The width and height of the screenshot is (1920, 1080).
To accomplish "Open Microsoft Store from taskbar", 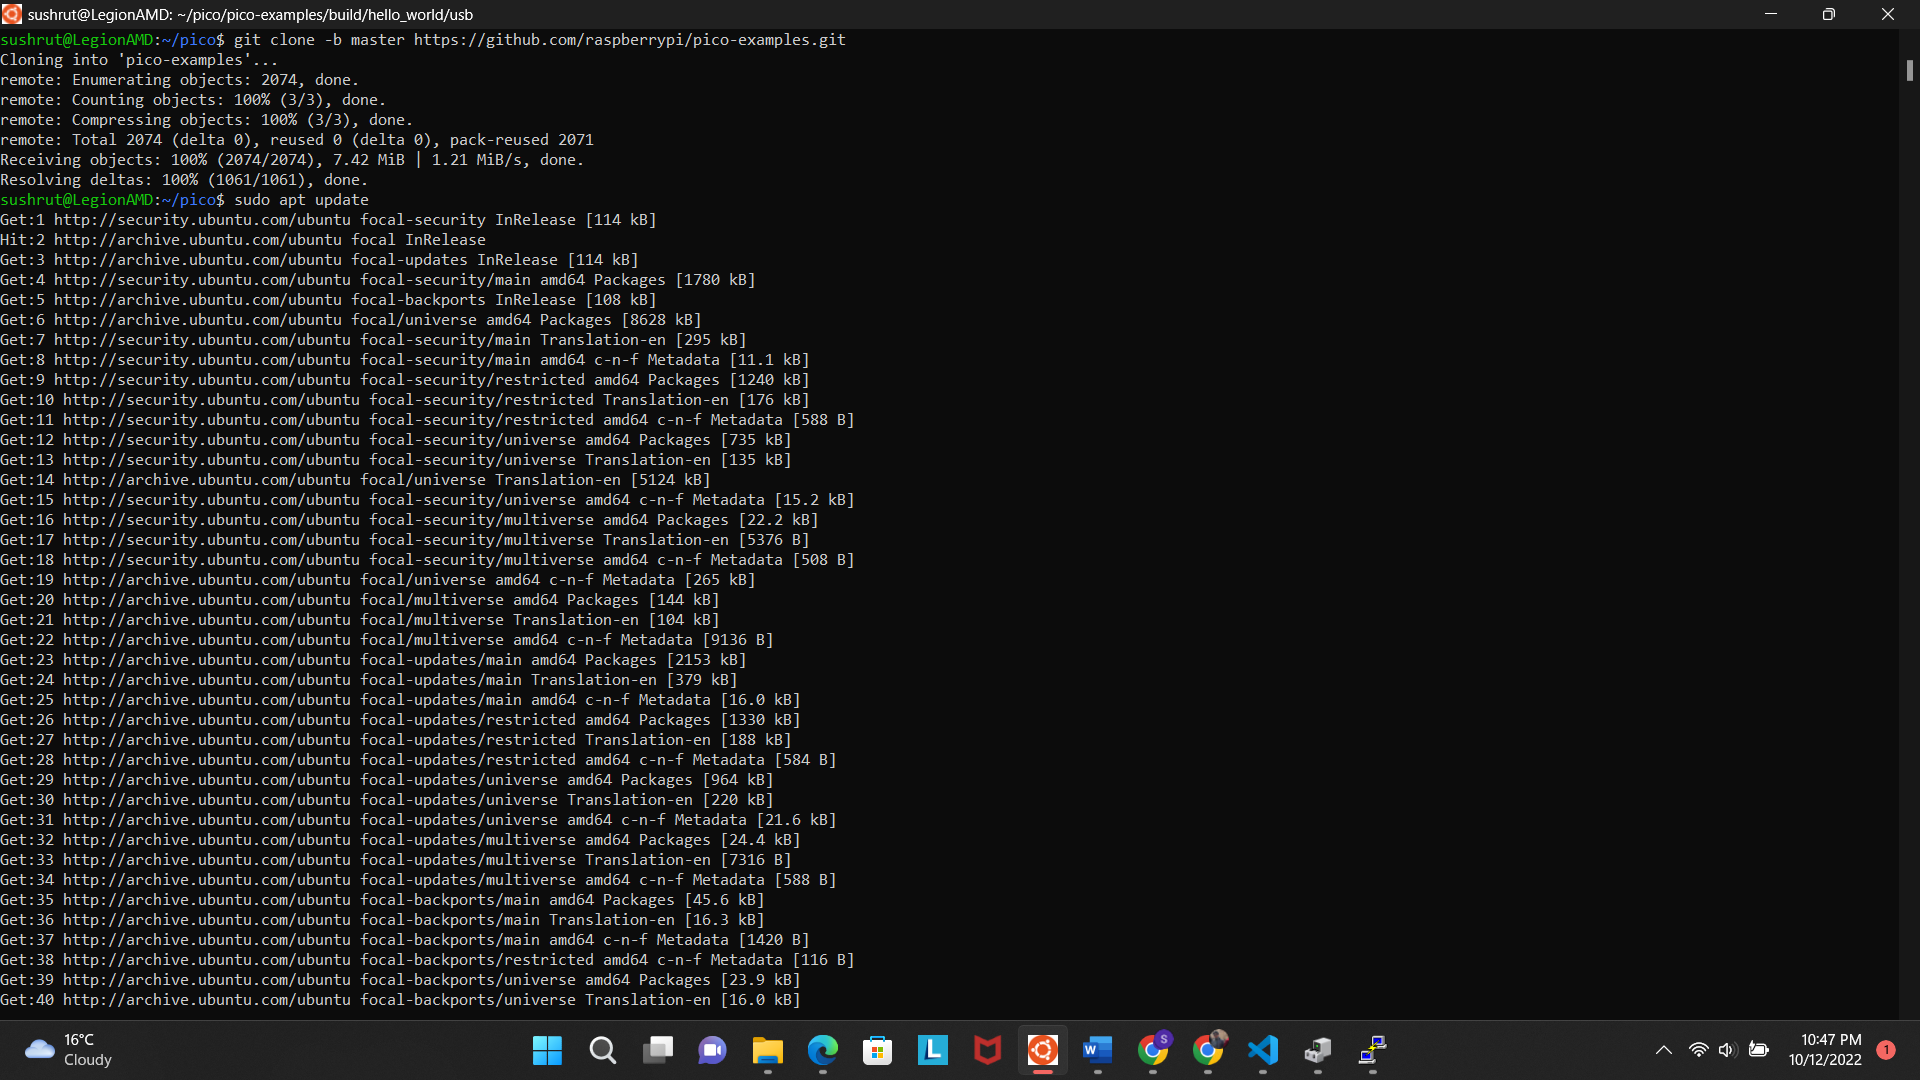I will (x=877, y=1050).
